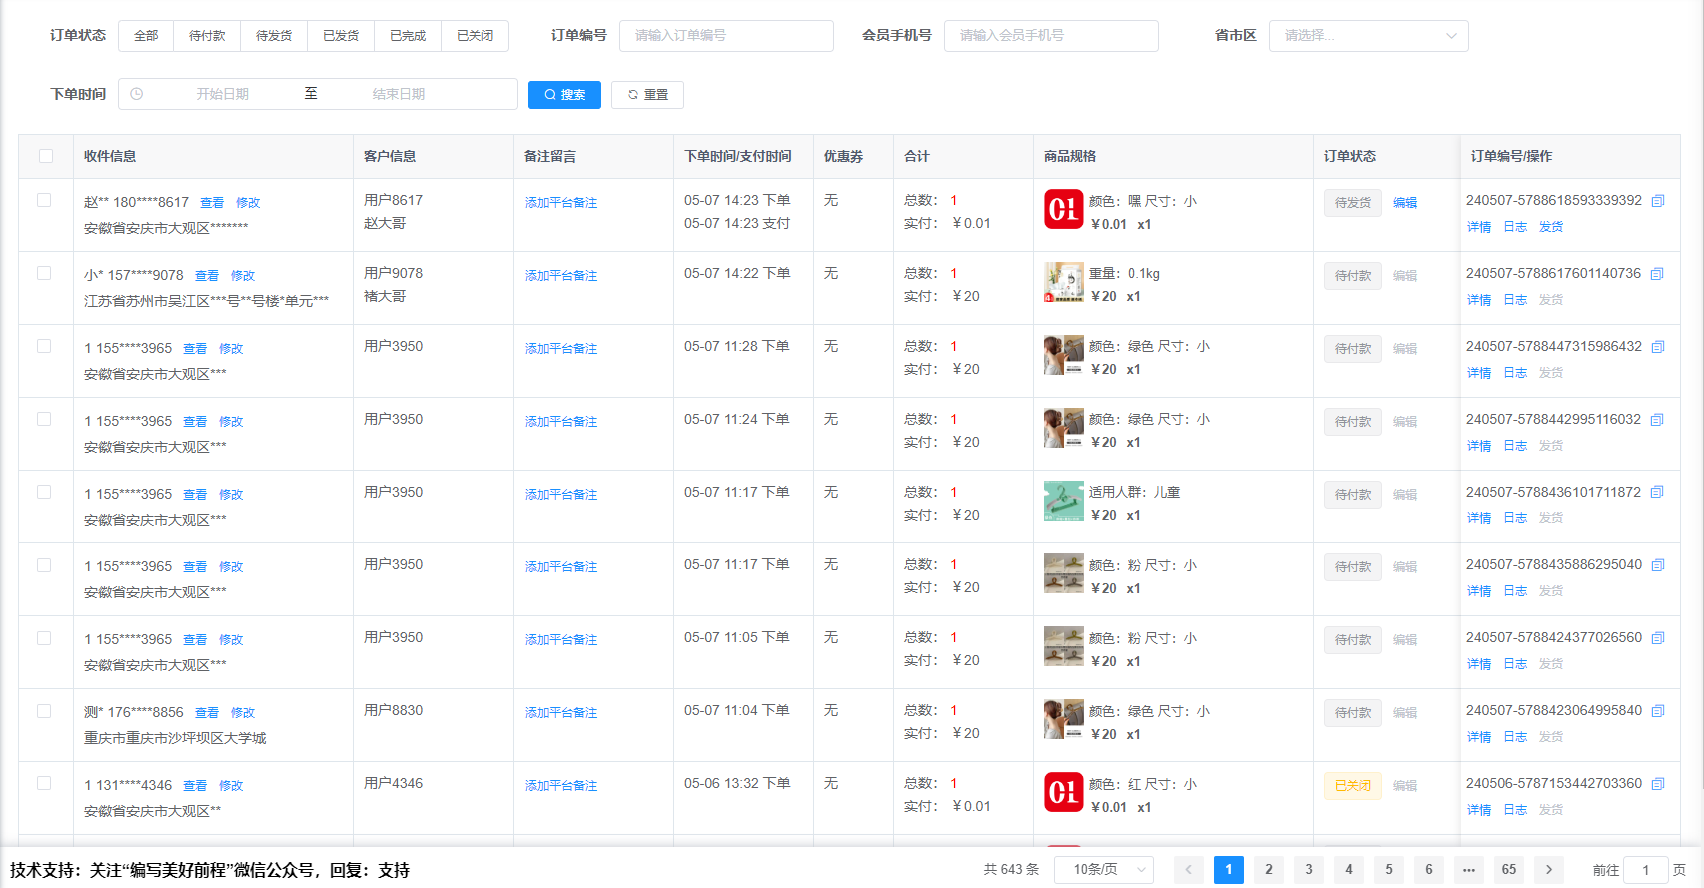
Task: Copy order number 240507-5788617601140736
Action: [x=1657, y=274]
